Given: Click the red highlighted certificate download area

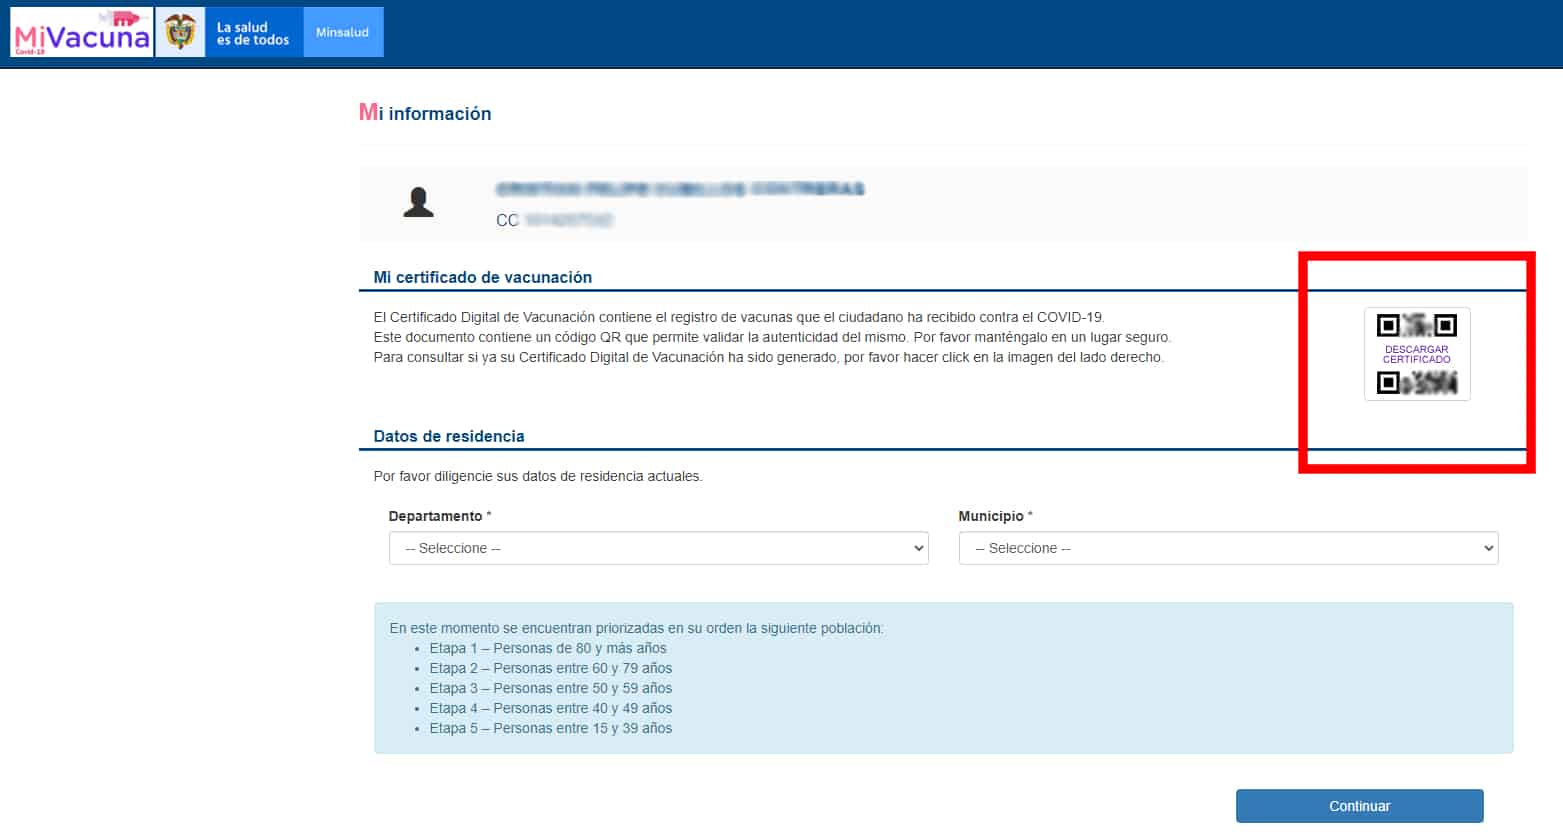Looking at the screenshot, I should point(1416,362).
